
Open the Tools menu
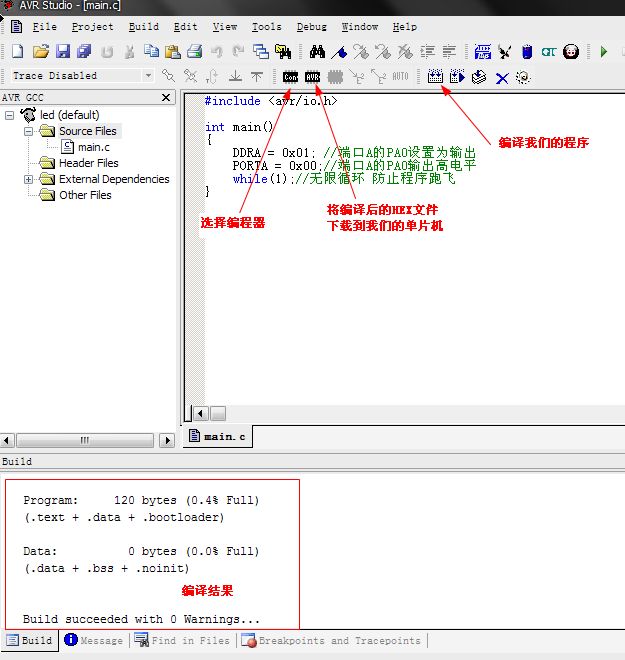(267, 27)
